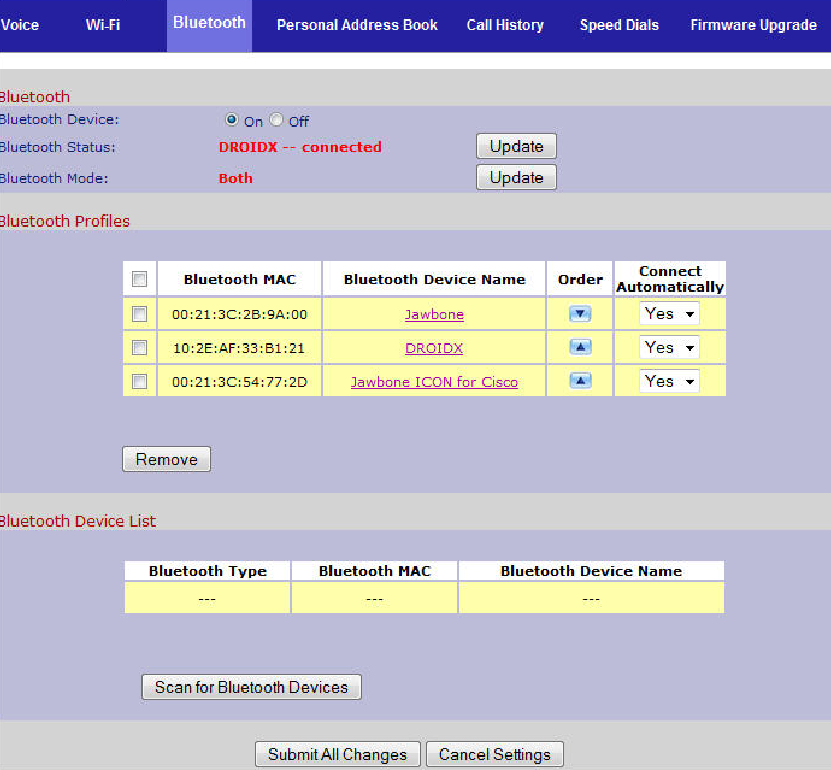This screenshot has width=831, height=770.
Task: Open the Call History tab
Action: tap(505, 25)
